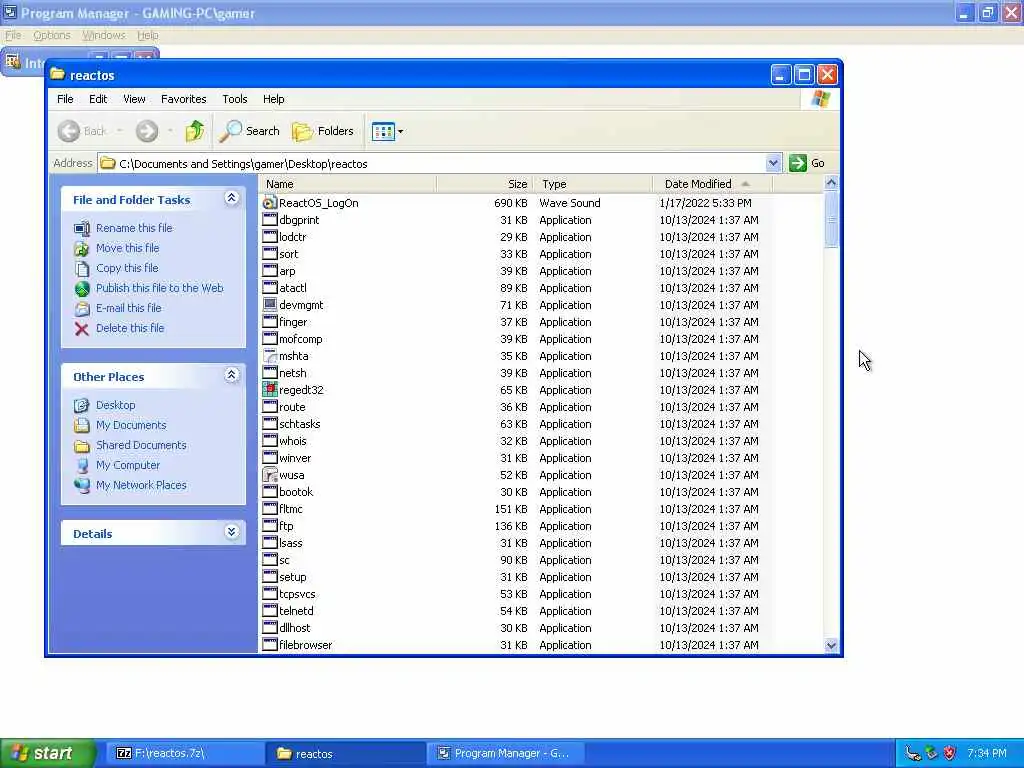Open My Documents in Other Places
The height and width of the screenshot is (768, 1024).
coord(131,425)
